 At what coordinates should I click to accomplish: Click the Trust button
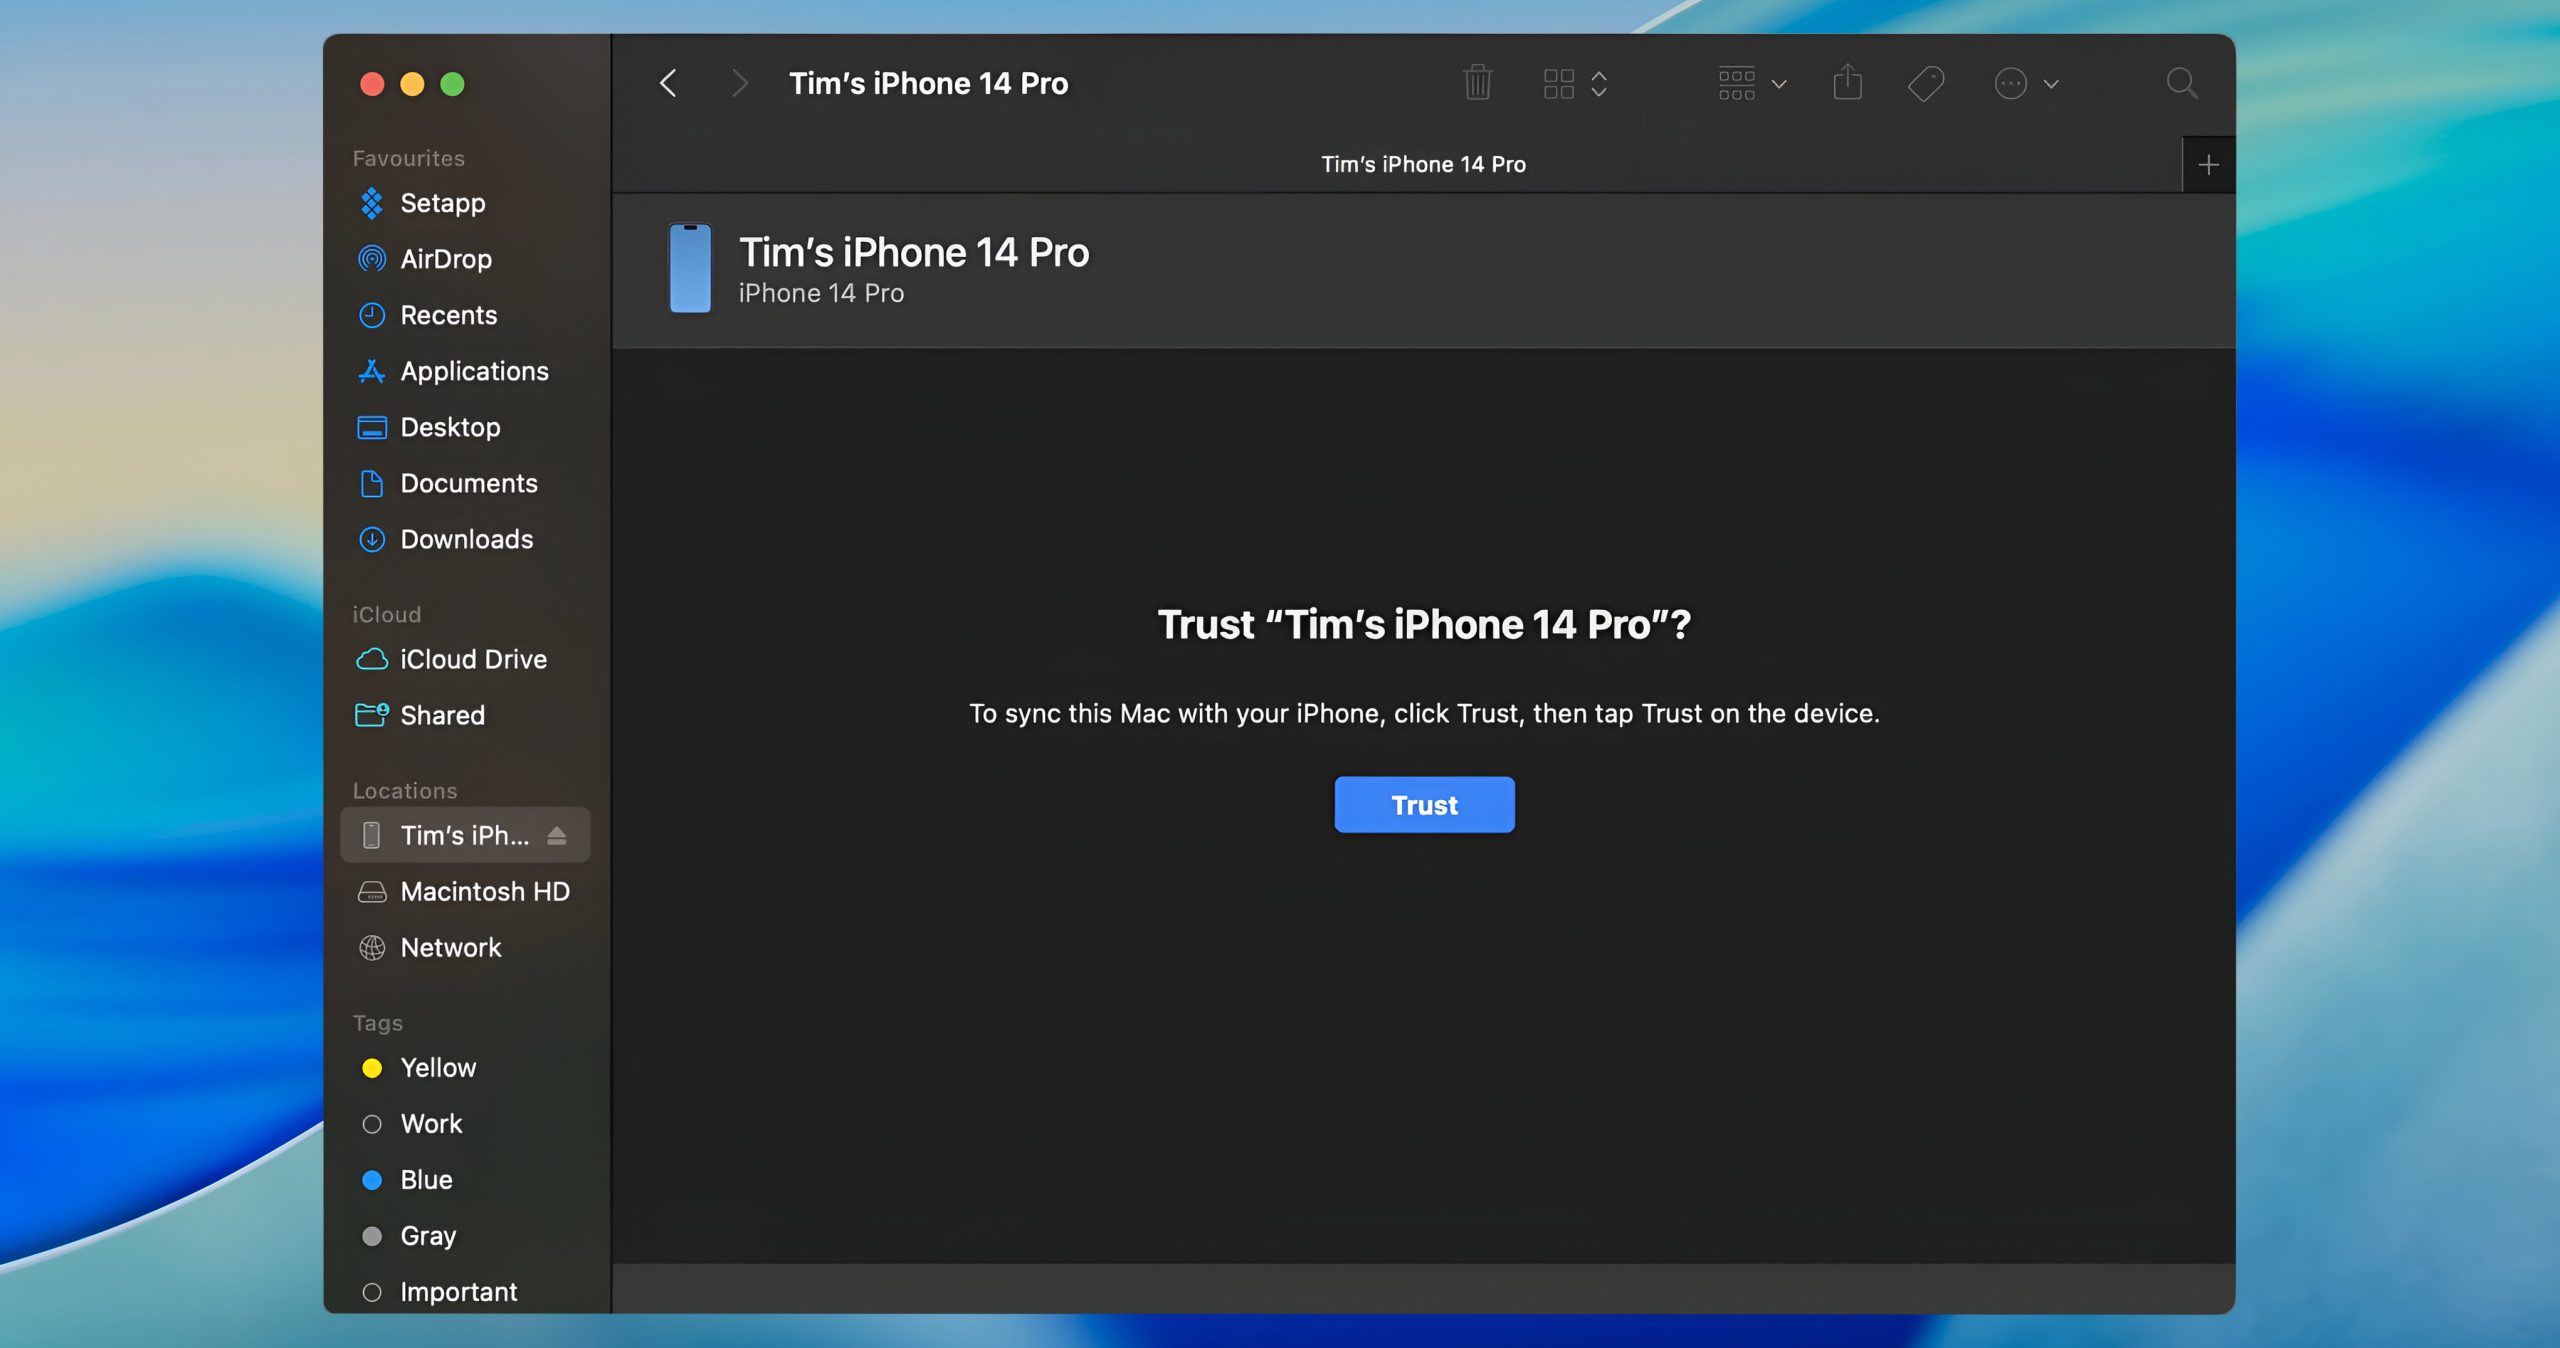[1424, 805]
